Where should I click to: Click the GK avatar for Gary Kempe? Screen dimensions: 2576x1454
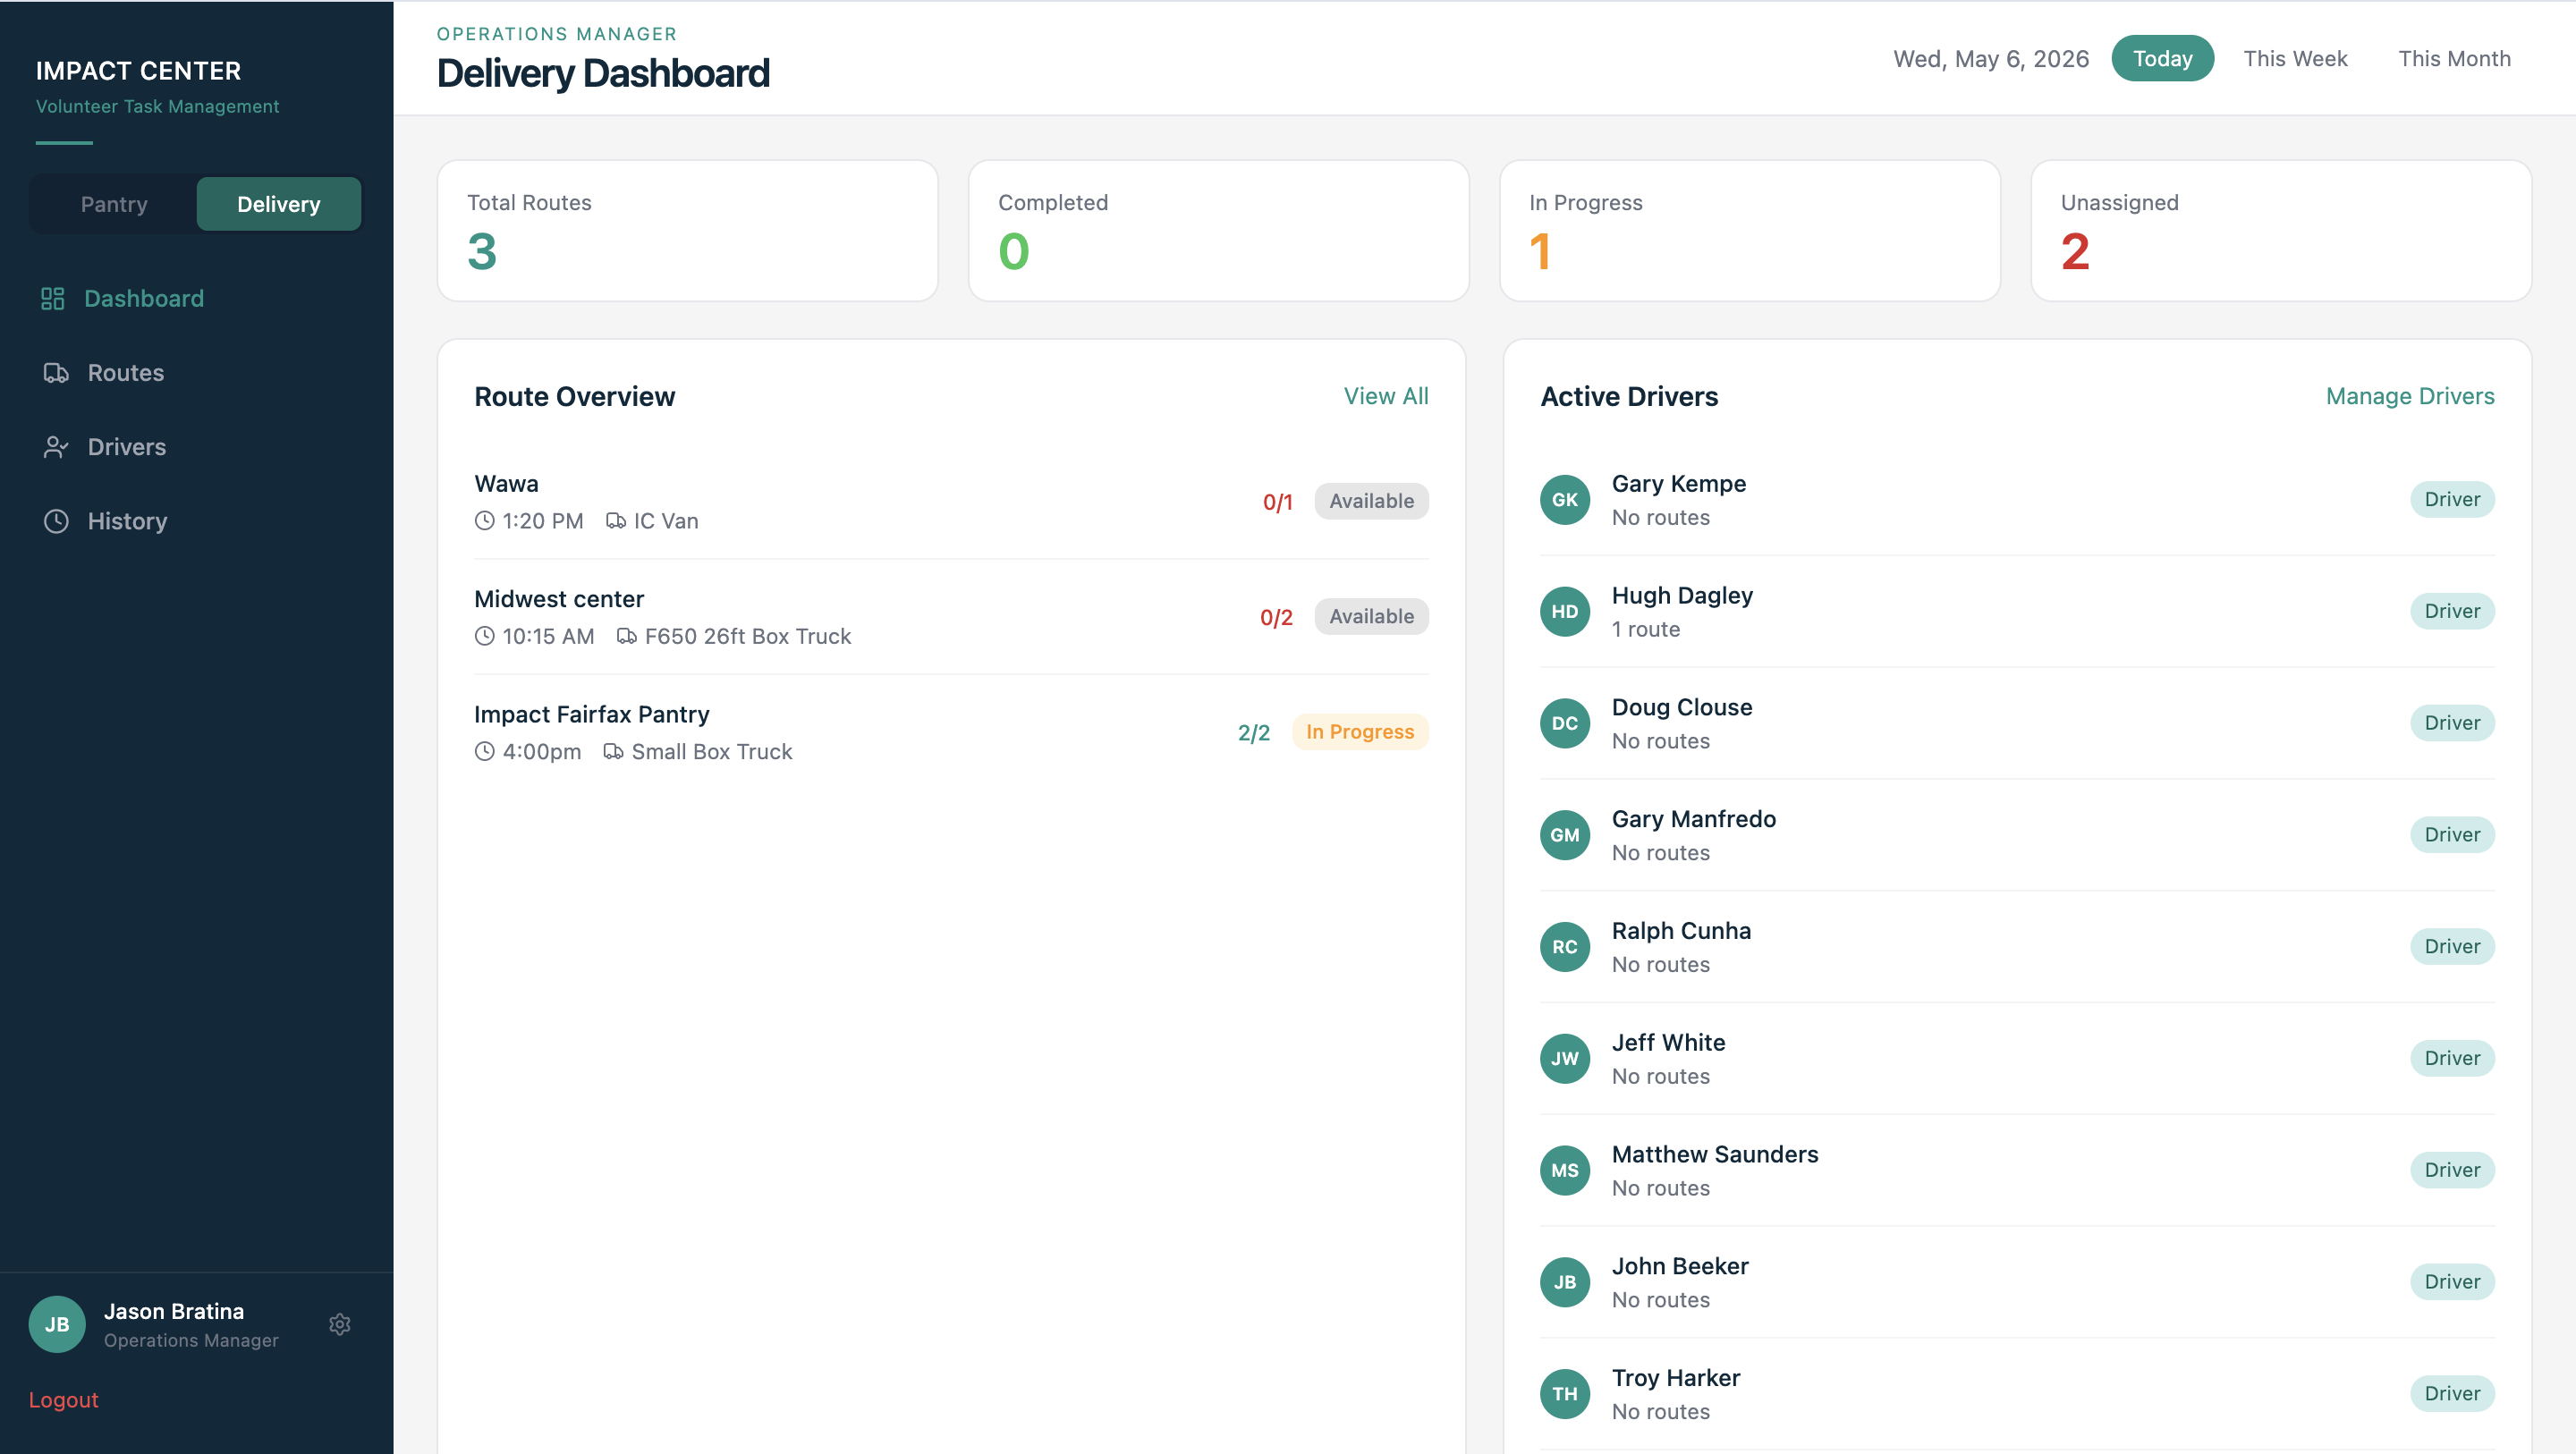pos(1565,500)
